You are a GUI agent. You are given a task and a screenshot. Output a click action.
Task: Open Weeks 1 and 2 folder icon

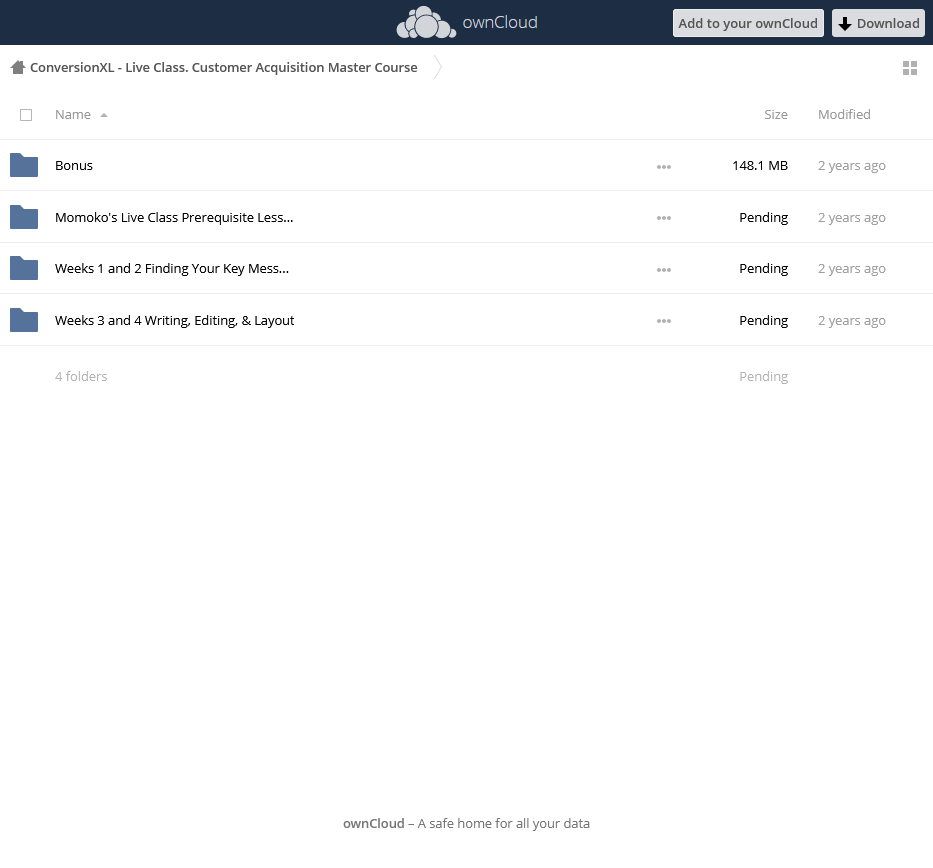[x=24, y=268]
